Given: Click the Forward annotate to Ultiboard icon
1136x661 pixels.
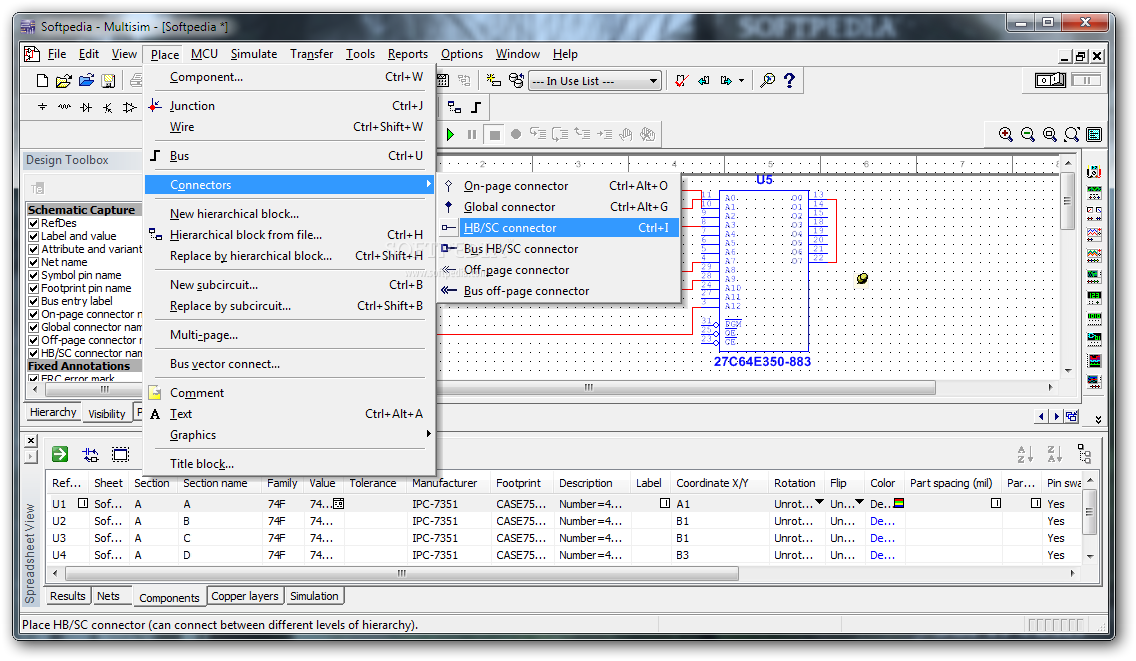Looking at the screenshot, I should pyautogui.click(x=726, y=80).
